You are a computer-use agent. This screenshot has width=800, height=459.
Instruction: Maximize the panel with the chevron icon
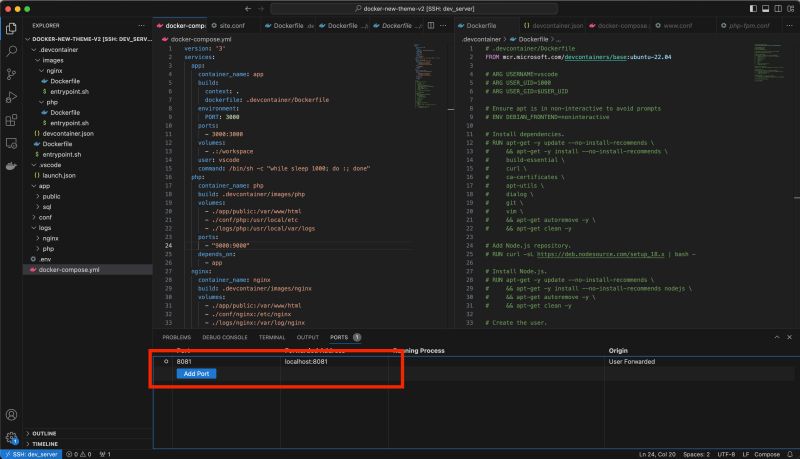click(x=777, y=337)
